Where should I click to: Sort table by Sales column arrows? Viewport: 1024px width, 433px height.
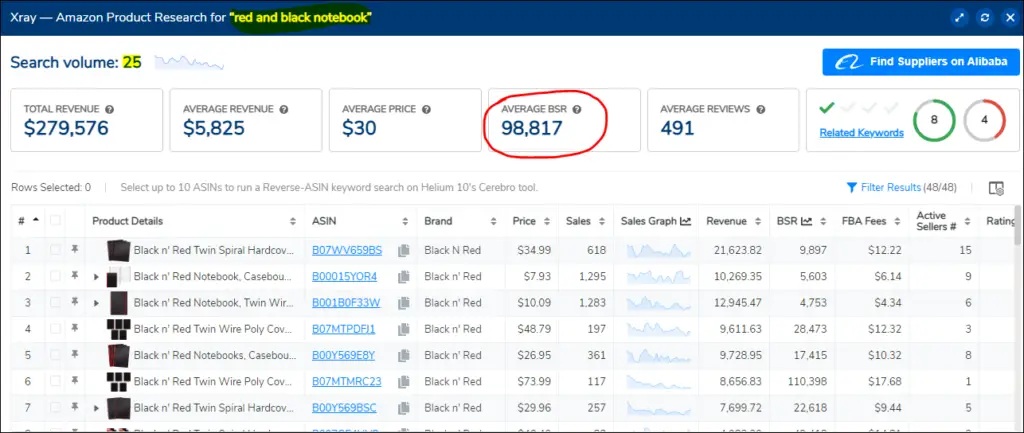point(601,221)
